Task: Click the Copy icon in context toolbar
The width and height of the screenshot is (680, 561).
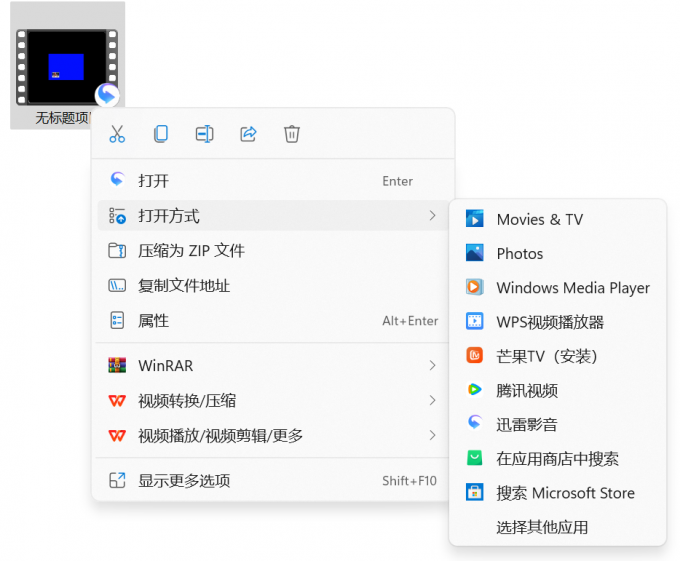Action: point(160,134)
